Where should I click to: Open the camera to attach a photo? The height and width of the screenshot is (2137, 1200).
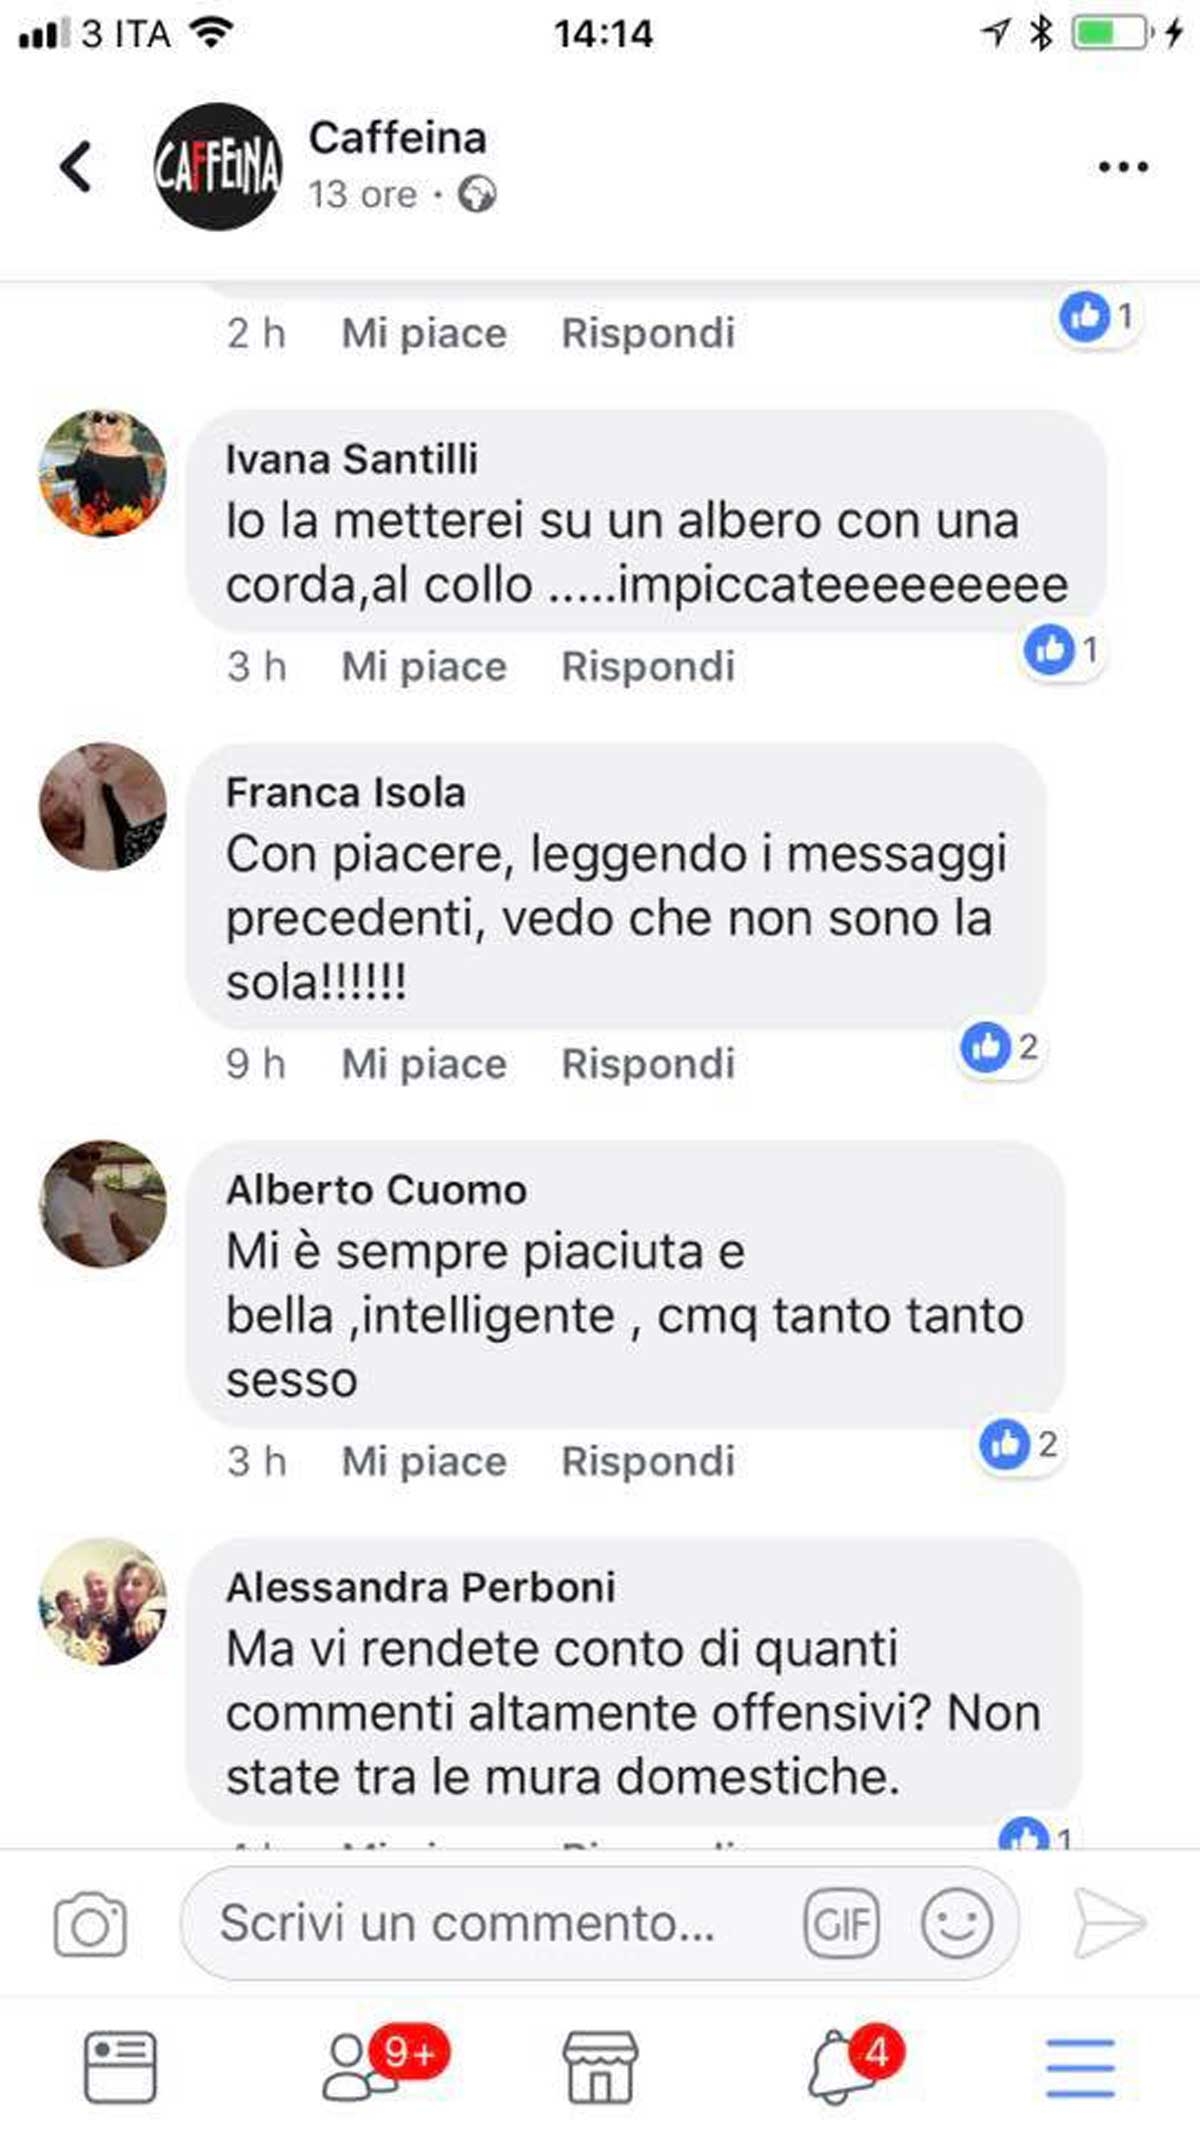pos(90,1923)
